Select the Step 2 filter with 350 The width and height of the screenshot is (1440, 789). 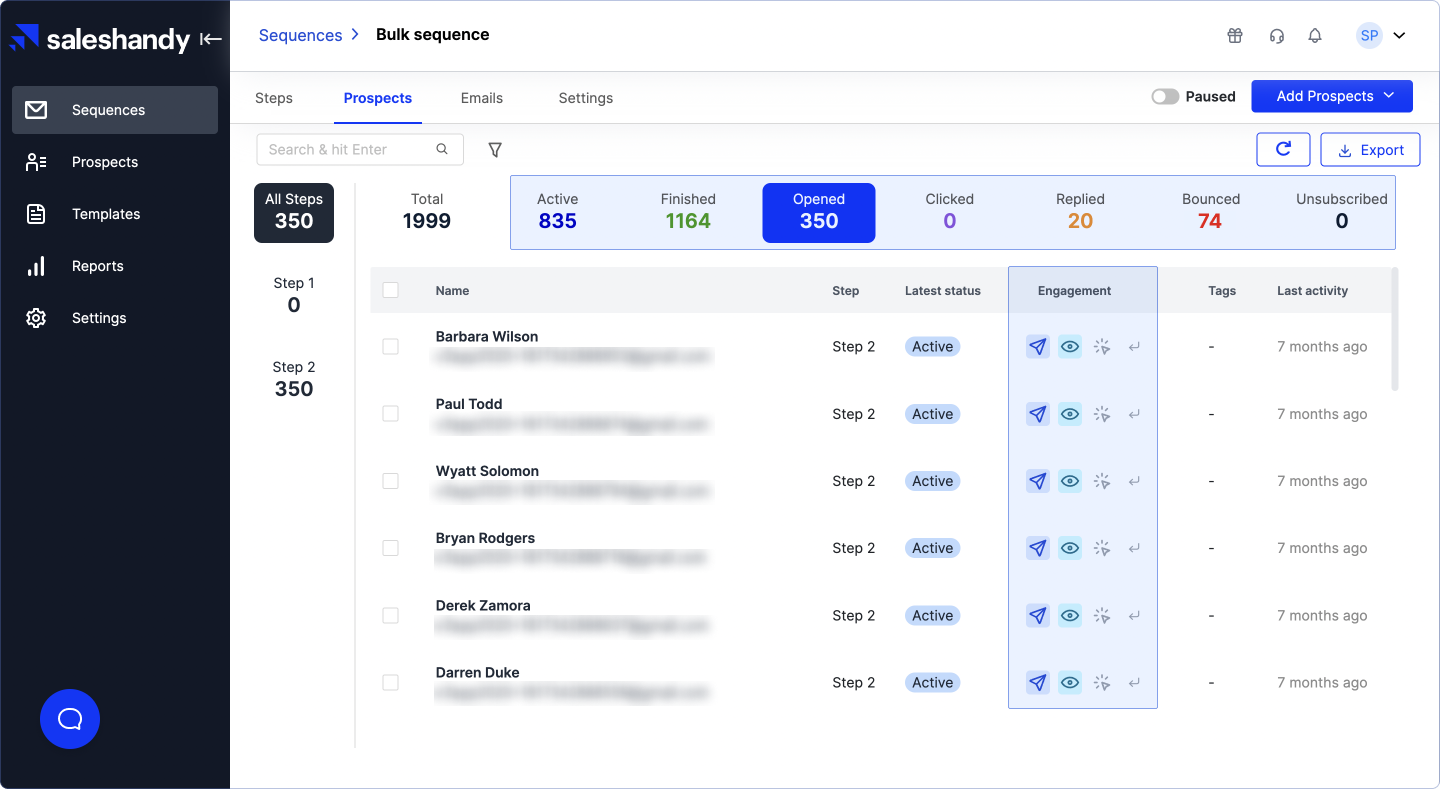pos(294,379)
